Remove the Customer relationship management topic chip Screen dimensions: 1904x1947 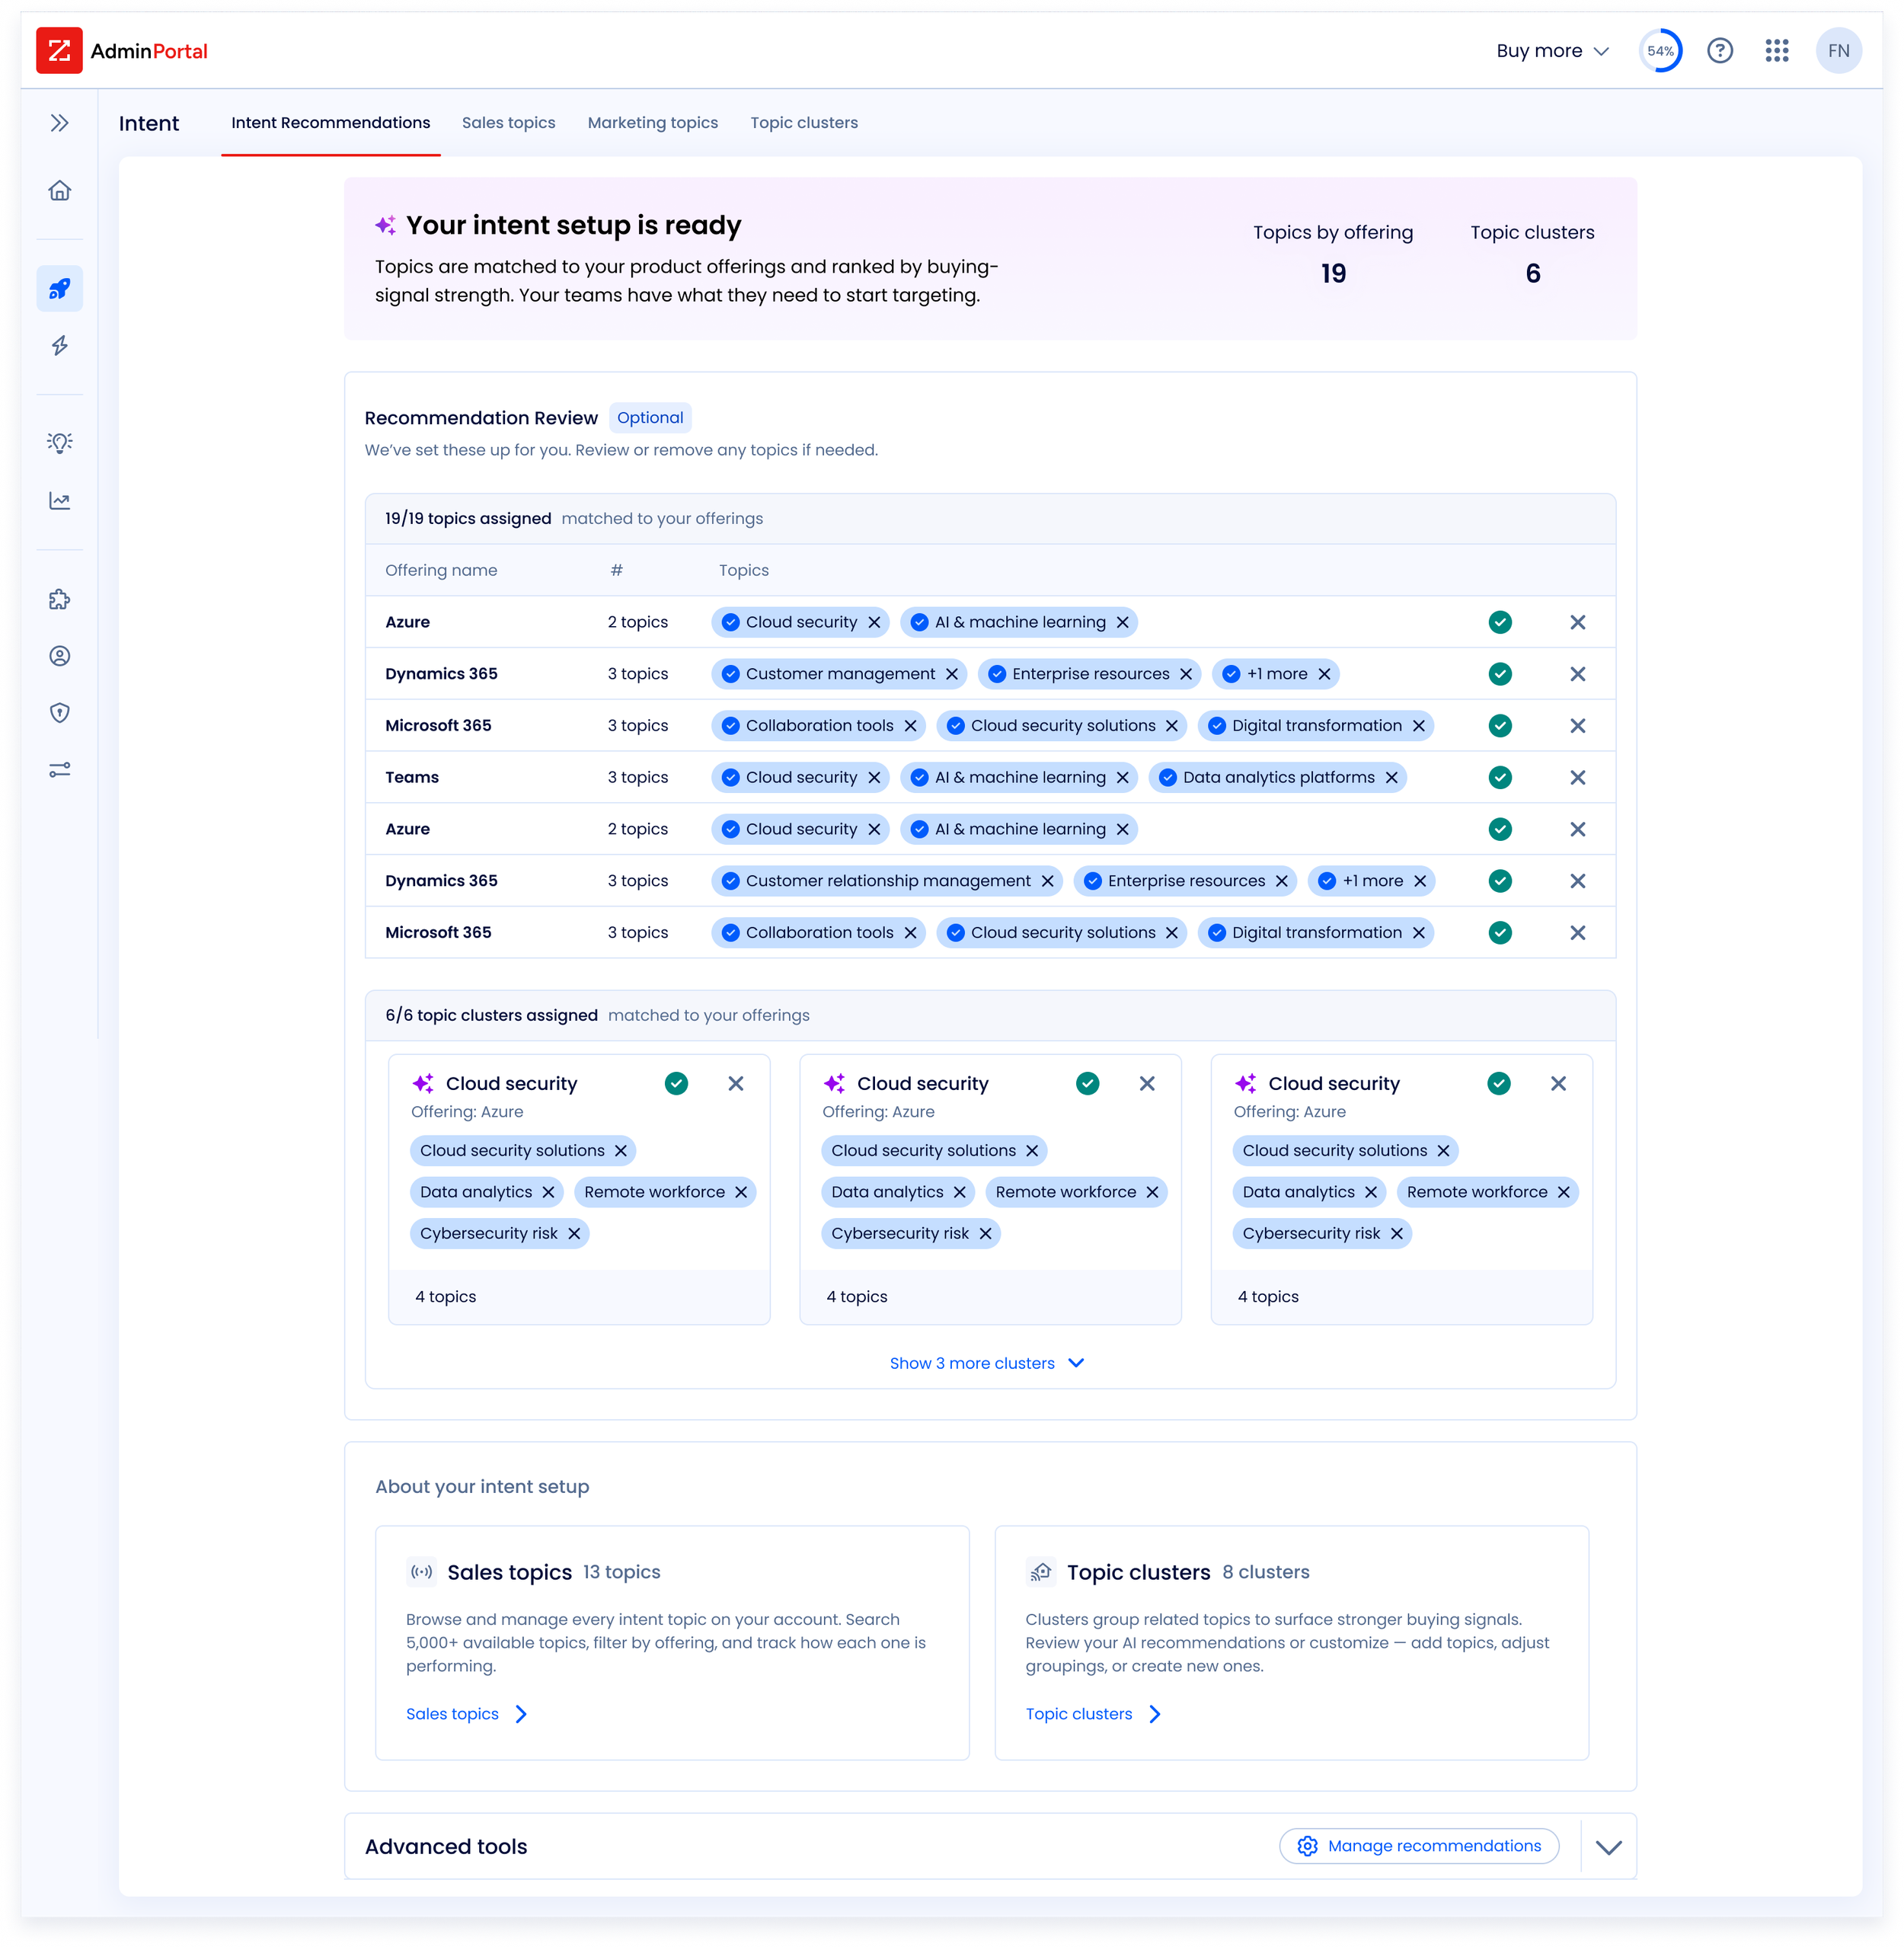1048,881
